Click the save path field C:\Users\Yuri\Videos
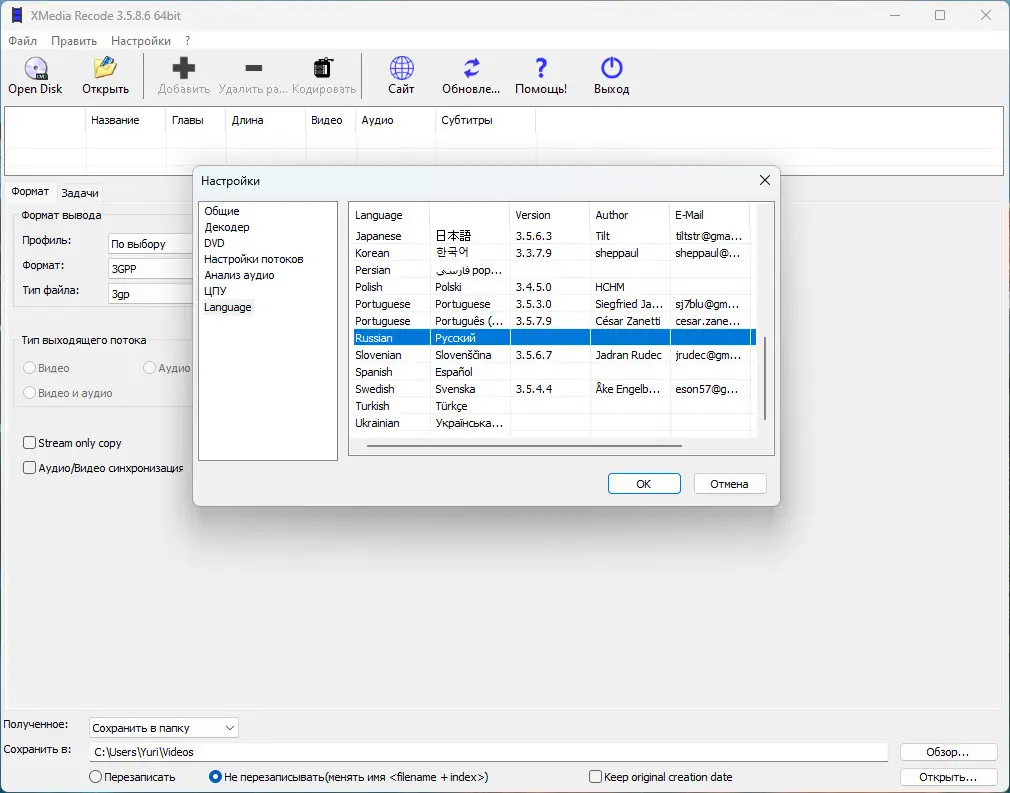This screenshot has width=1010, height=793. pyautogui.click(x=488, y=752)
